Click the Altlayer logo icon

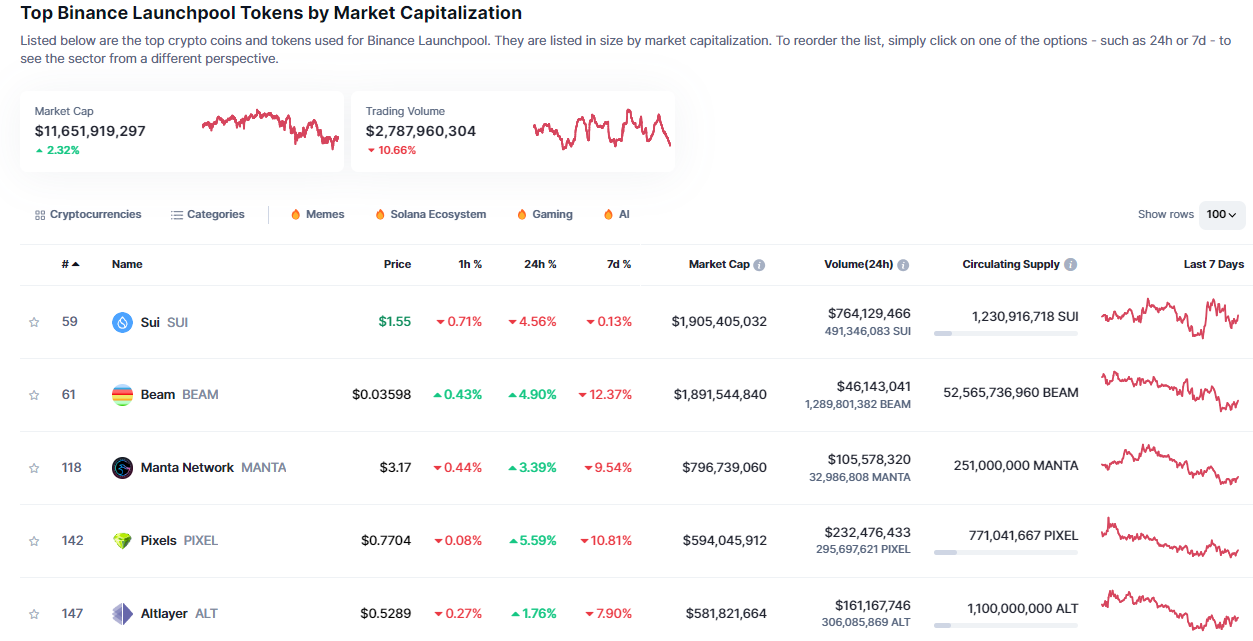(x=122, y=614)
